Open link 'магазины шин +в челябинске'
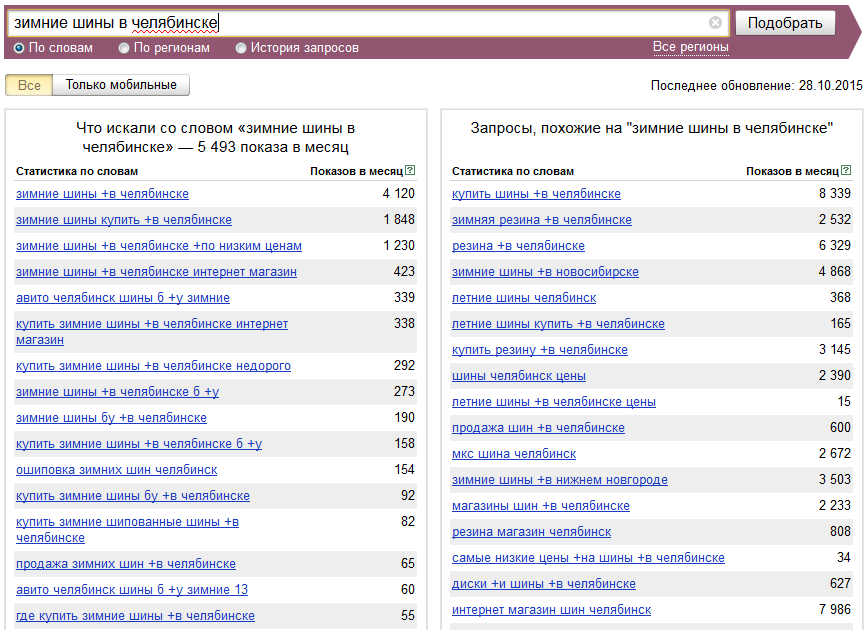The image size is (868, 630). point(541,506)
